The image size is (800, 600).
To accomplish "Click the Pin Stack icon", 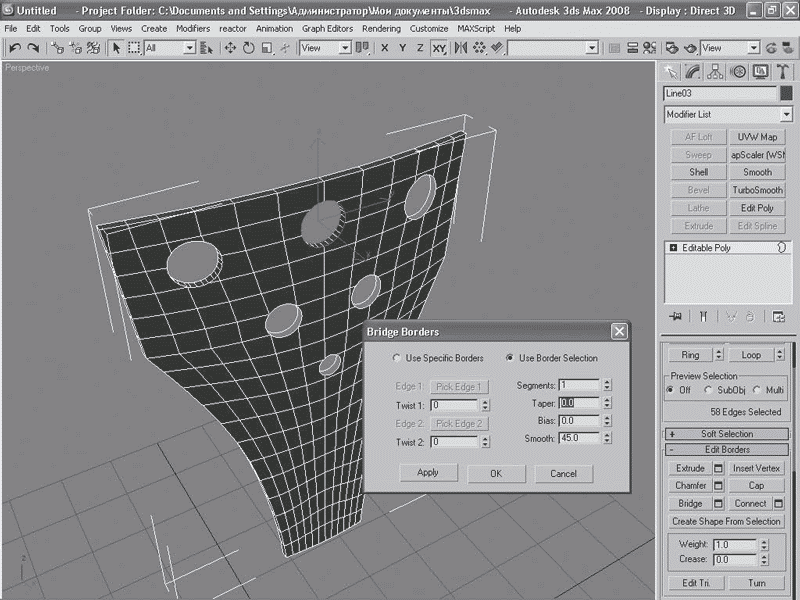I will click(x=676, y=316).
